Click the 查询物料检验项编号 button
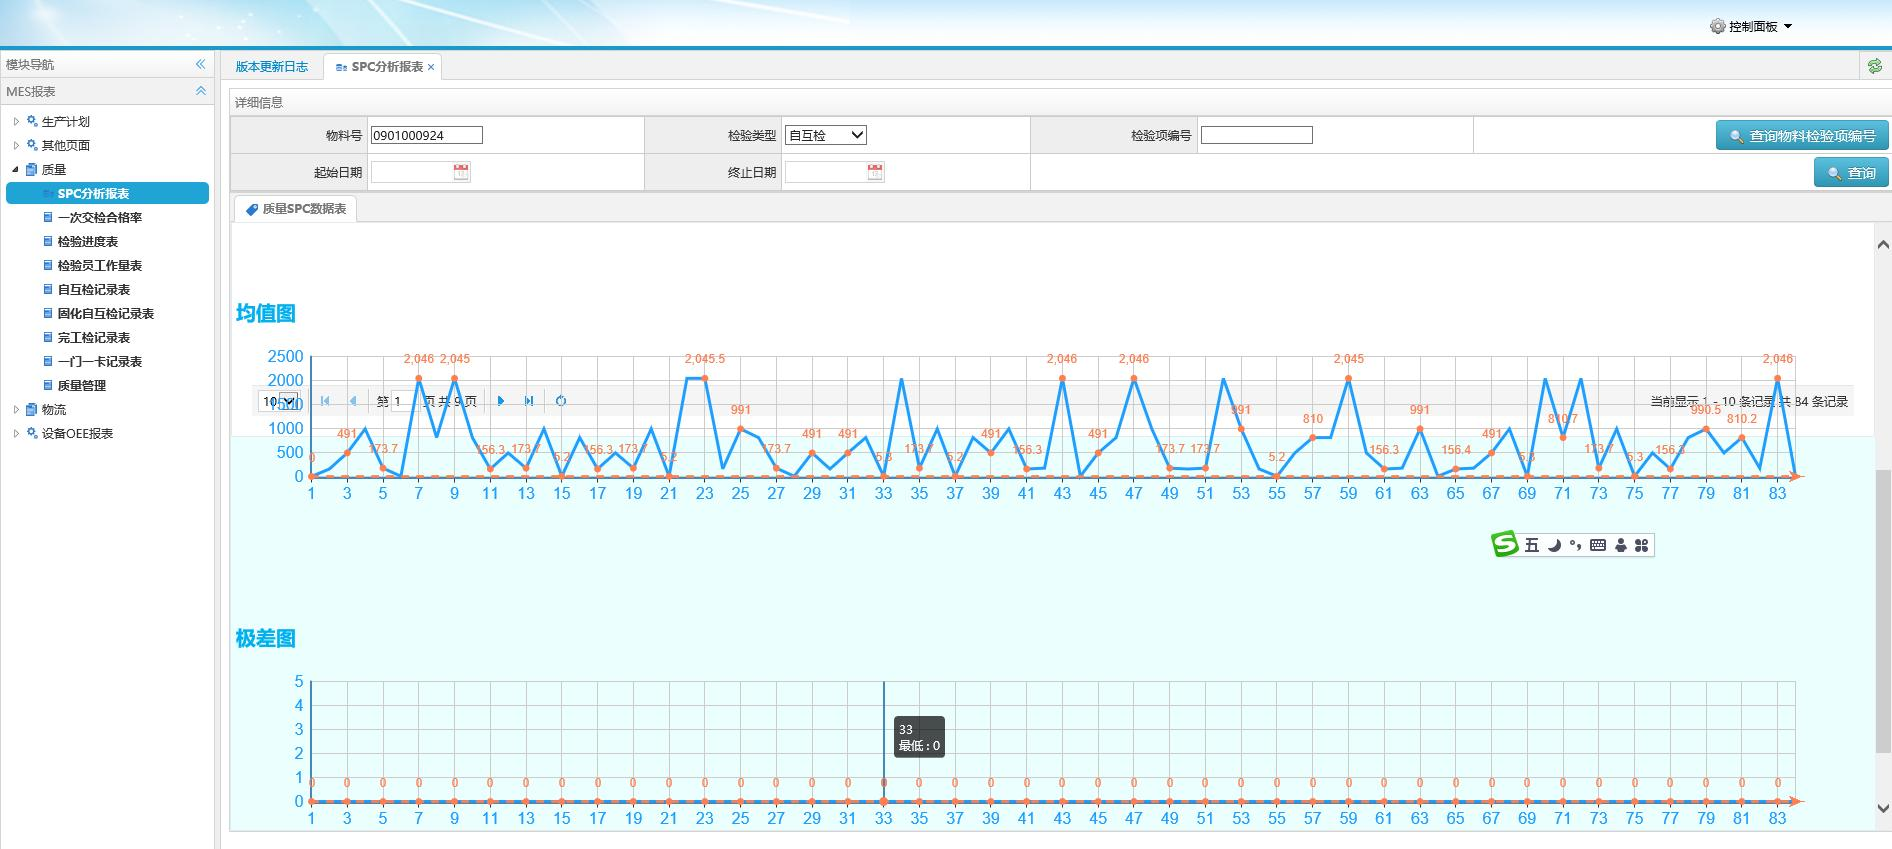 coord(1801,136)
